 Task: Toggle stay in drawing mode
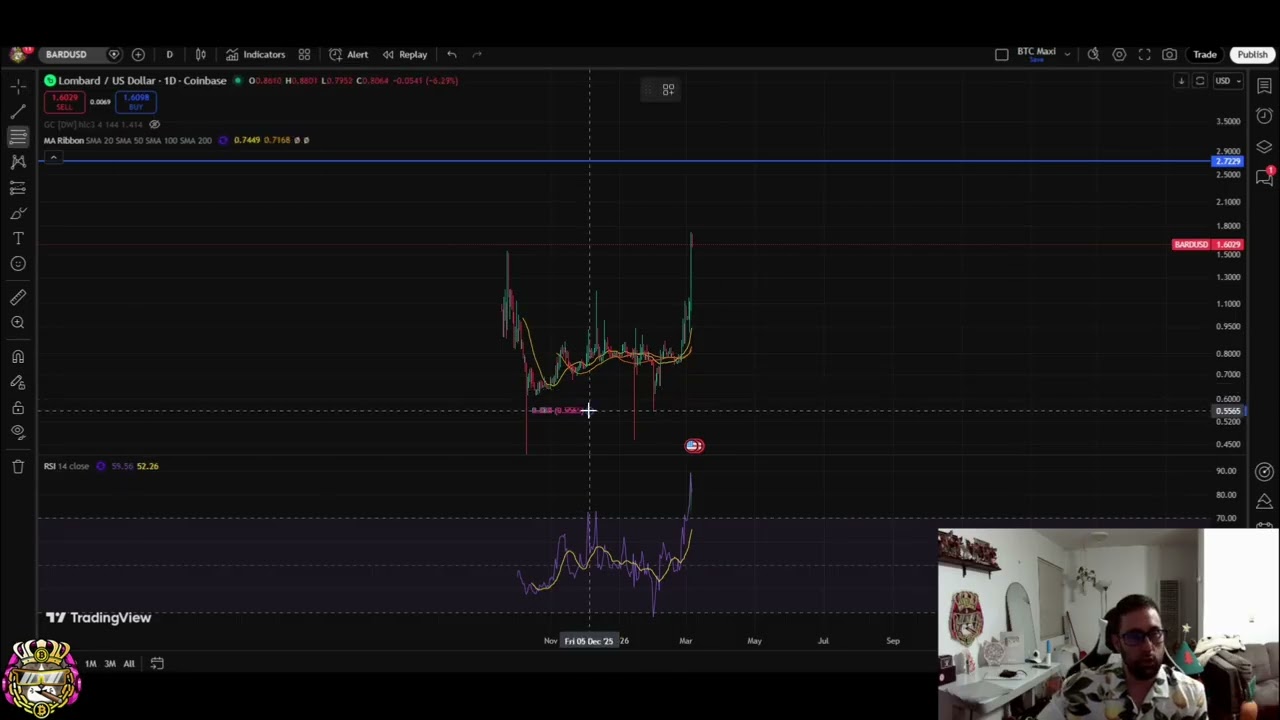18,382
